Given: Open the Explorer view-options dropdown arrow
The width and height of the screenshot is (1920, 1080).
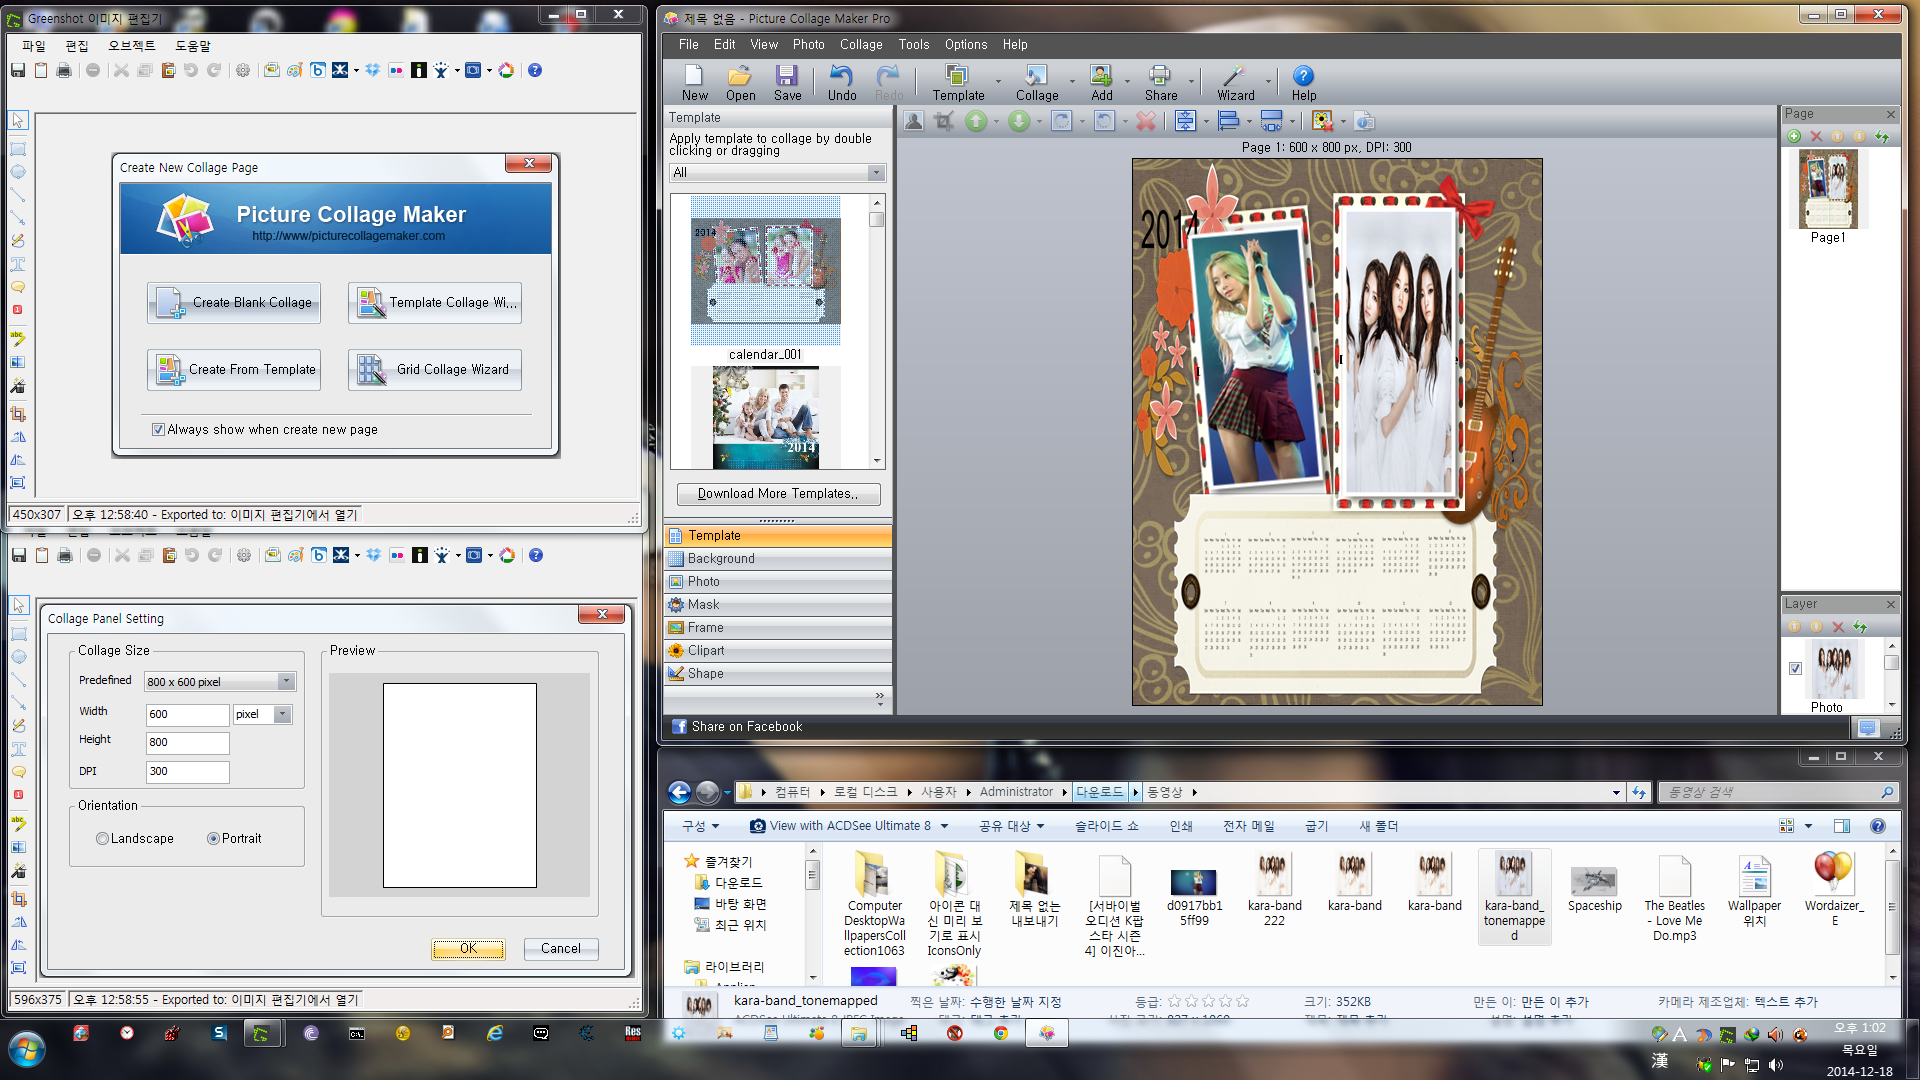Looking at the screenshot, I should [x=1808, y=826].
